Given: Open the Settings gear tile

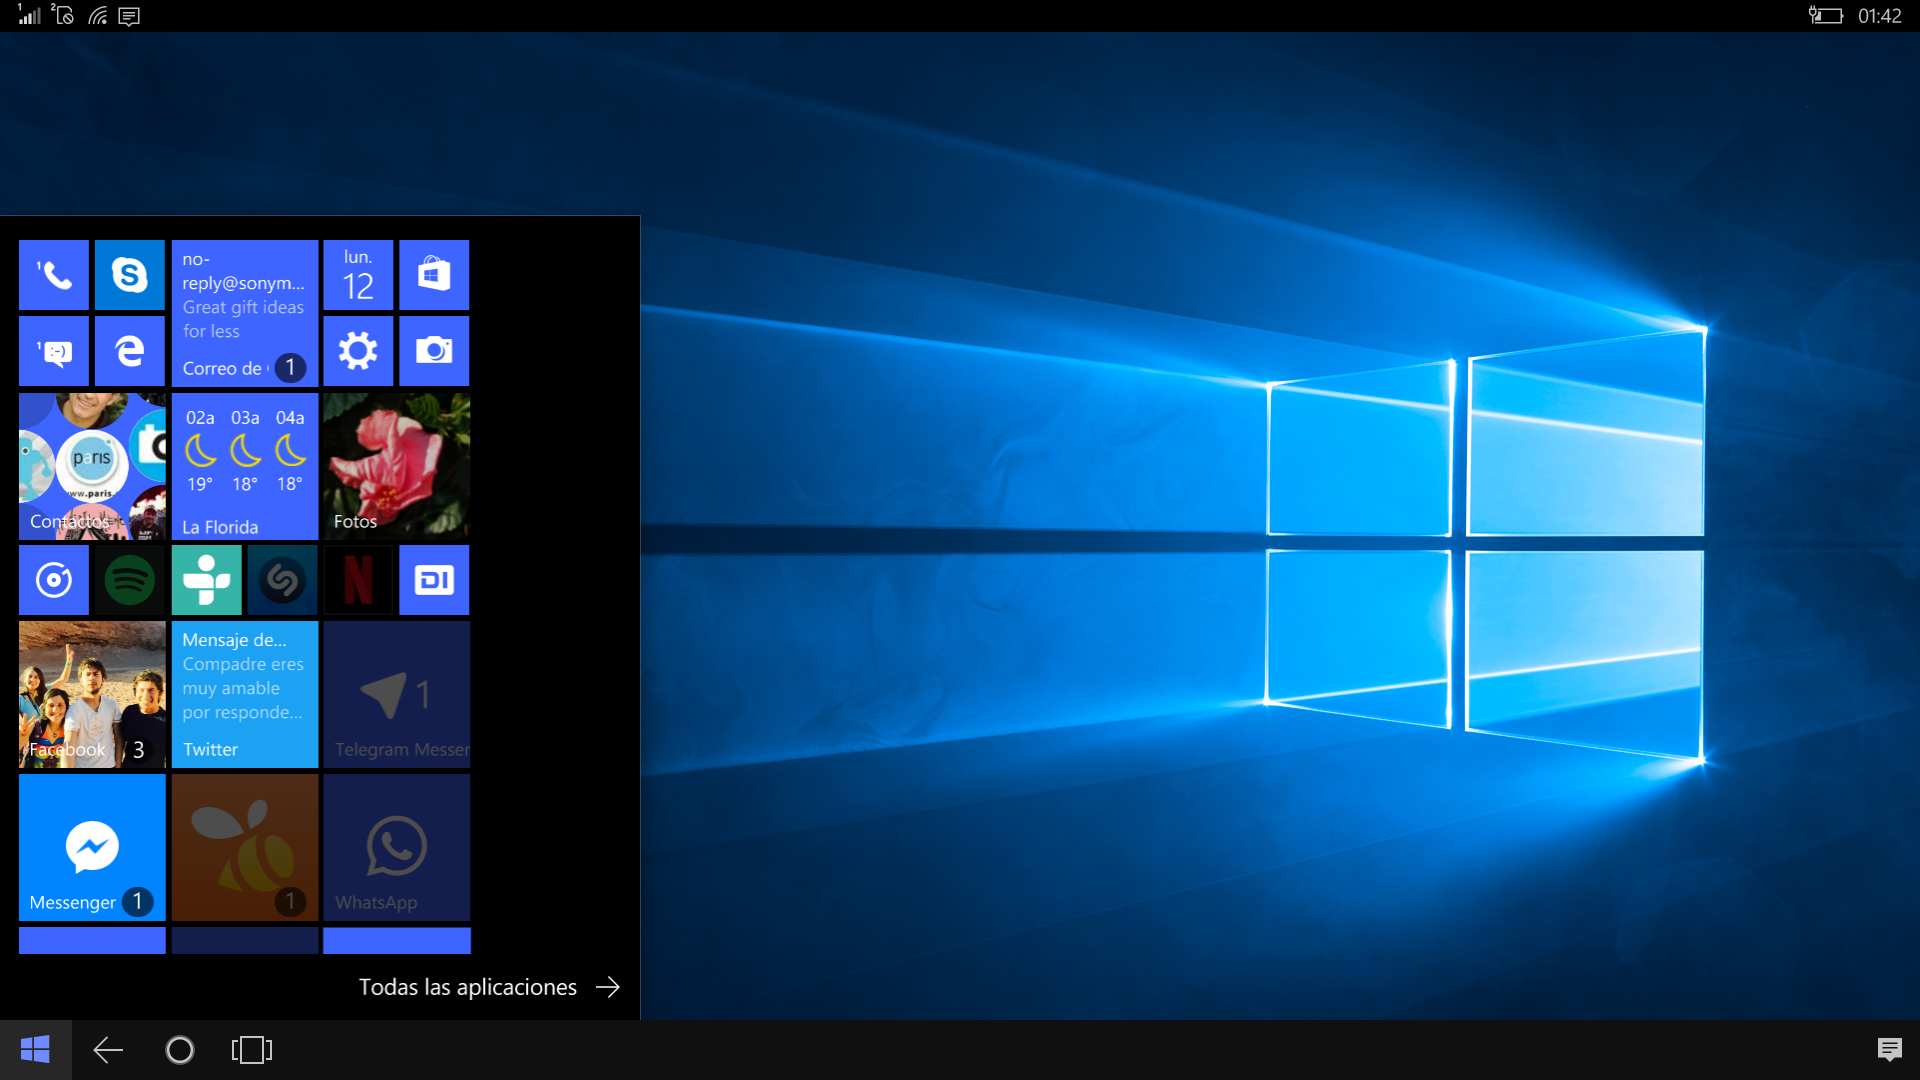Looking at the screenshot, I should click(358, 351).
